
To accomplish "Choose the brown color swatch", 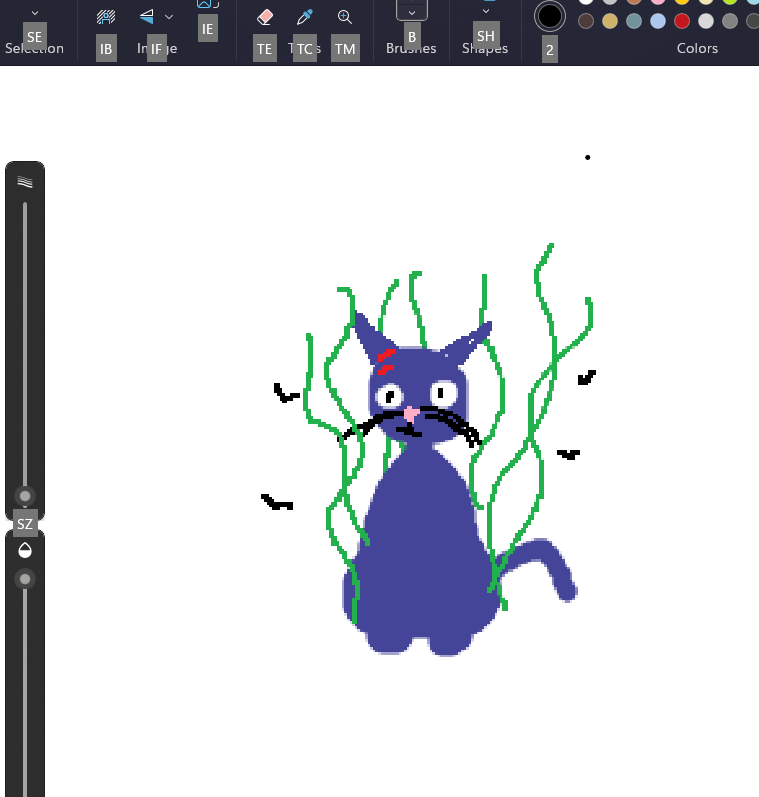I will coord(586,21).
